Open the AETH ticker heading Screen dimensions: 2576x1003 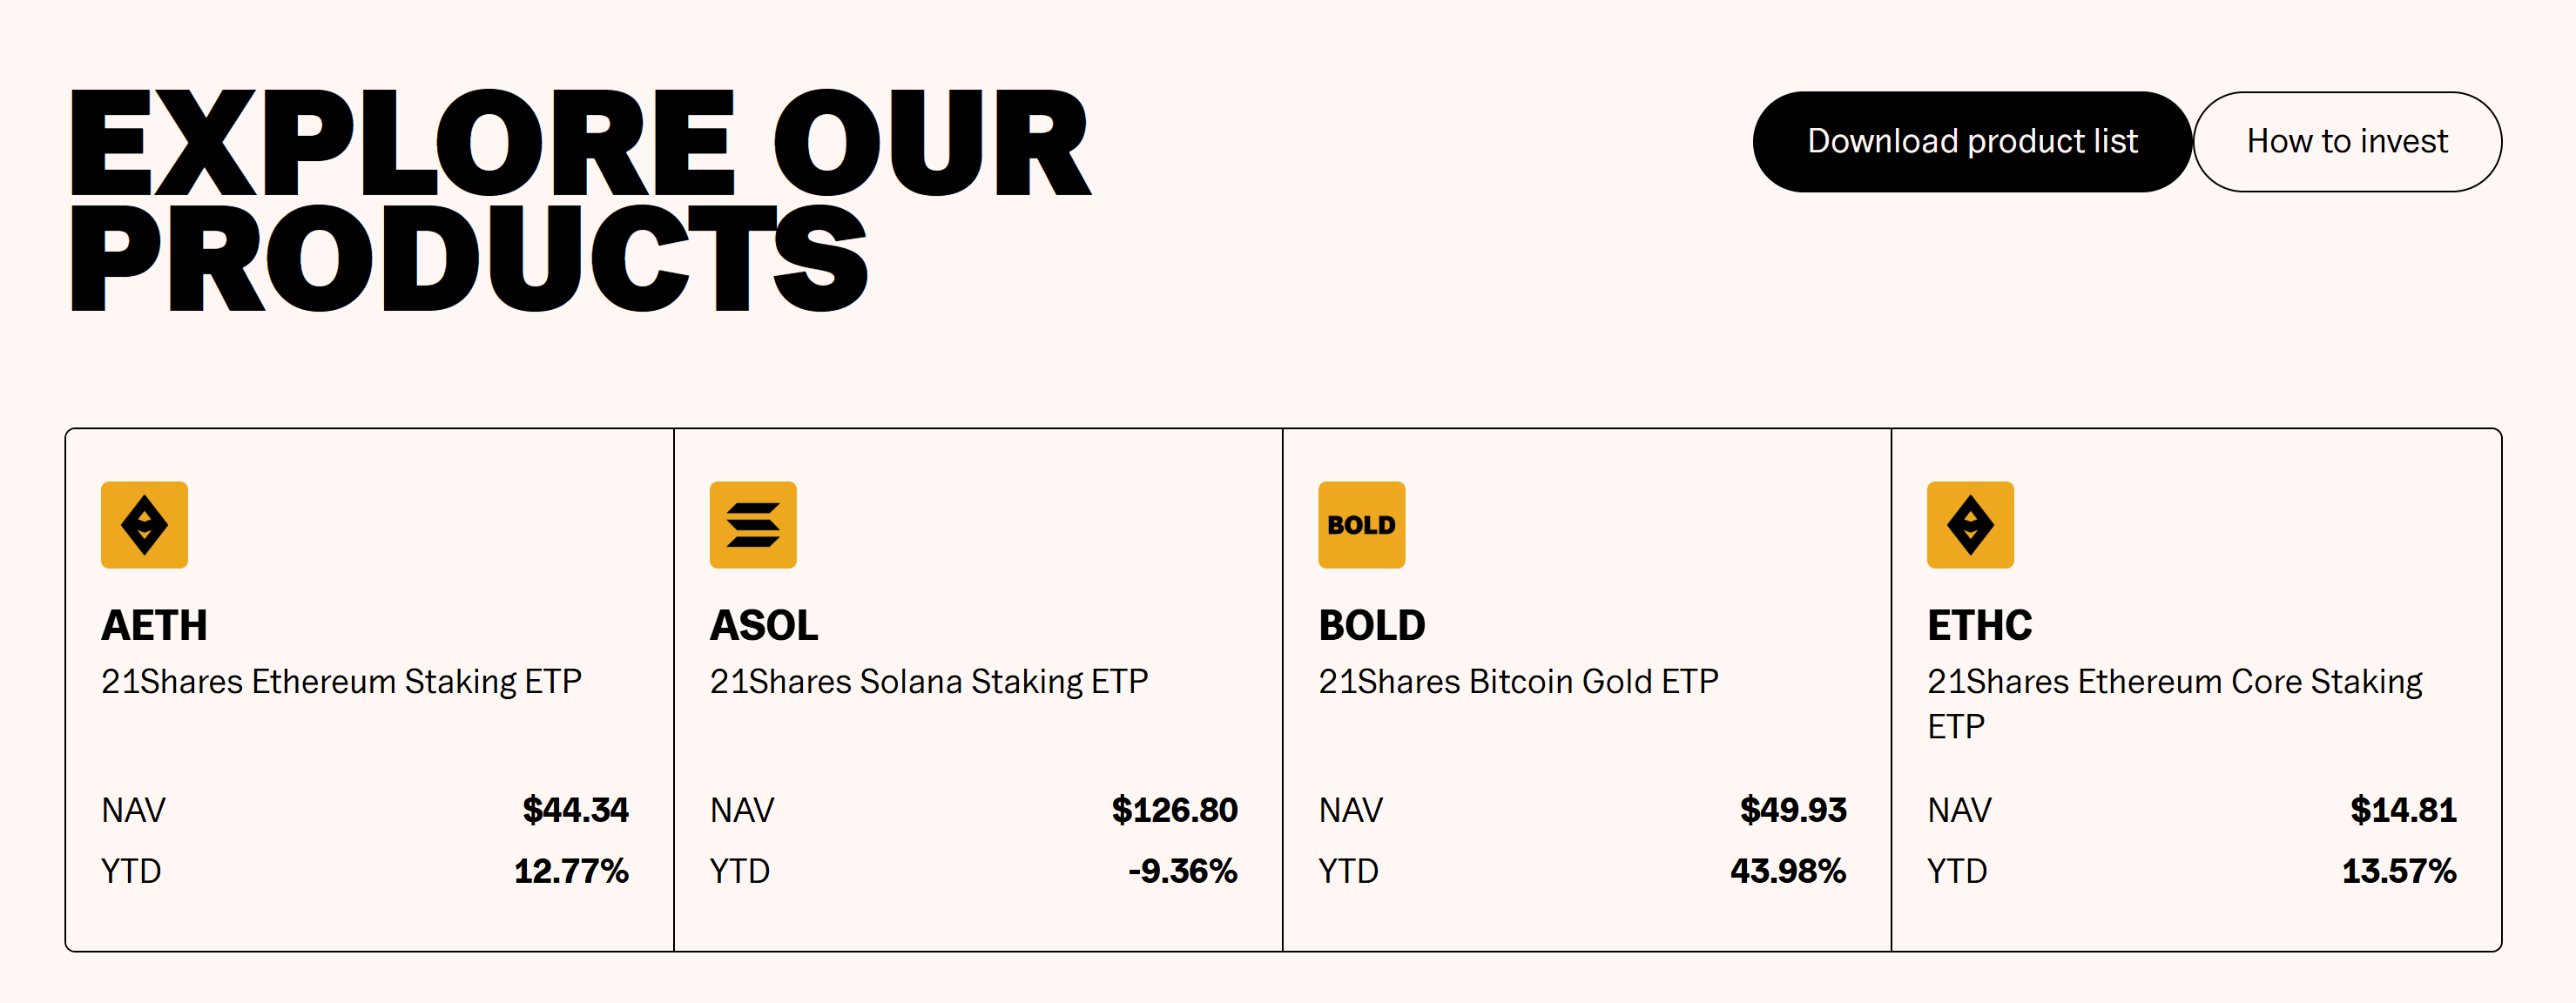click(x=154, y=626)
